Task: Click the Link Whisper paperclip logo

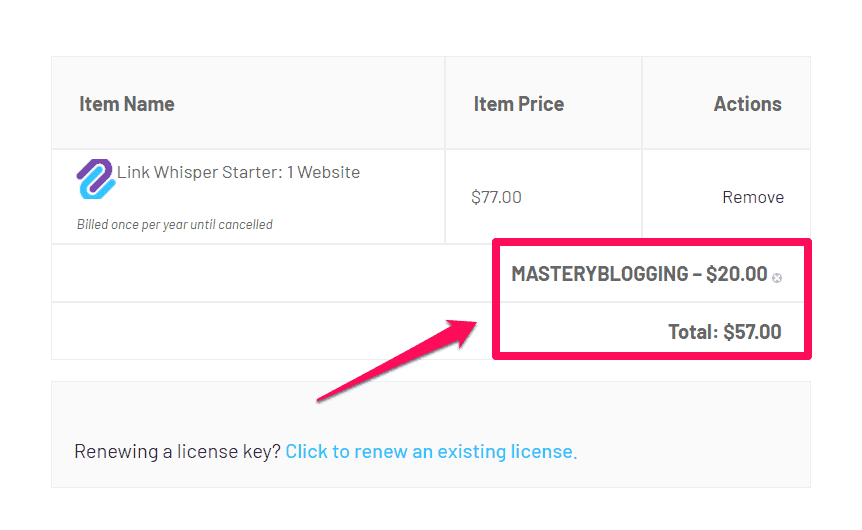Action: click(x=96, y=179)
